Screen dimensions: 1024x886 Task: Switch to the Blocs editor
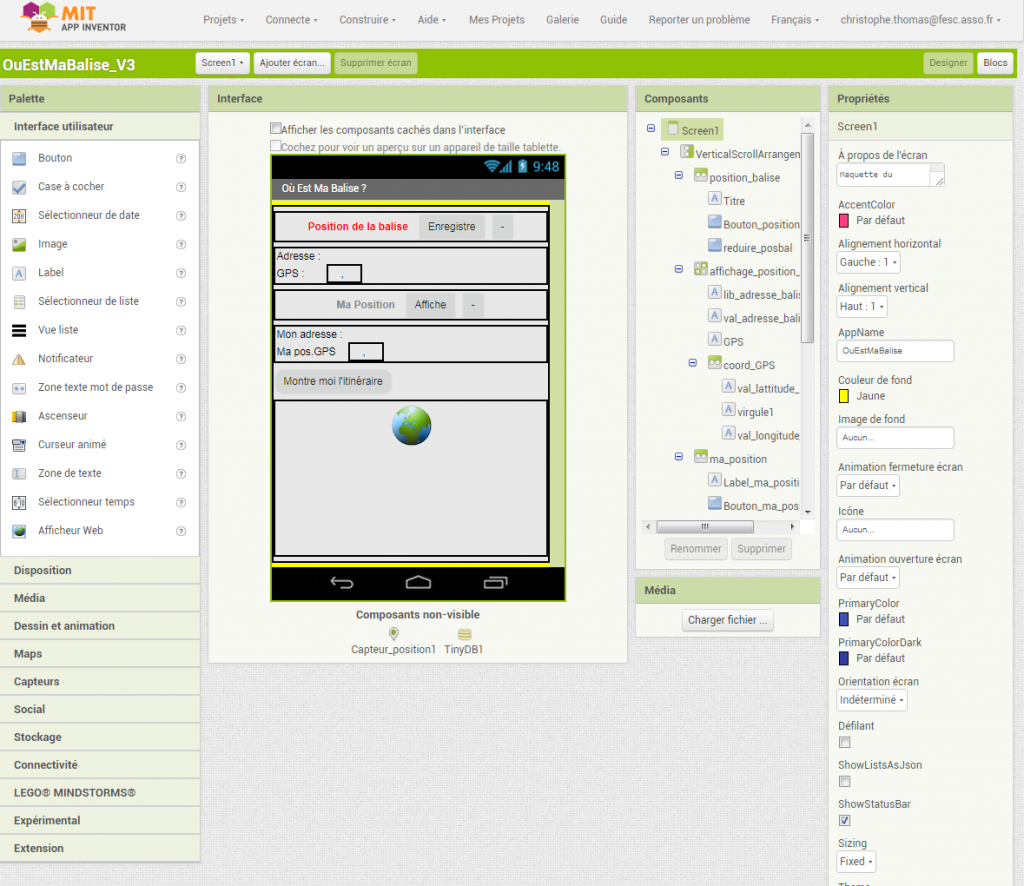point(995,63)
